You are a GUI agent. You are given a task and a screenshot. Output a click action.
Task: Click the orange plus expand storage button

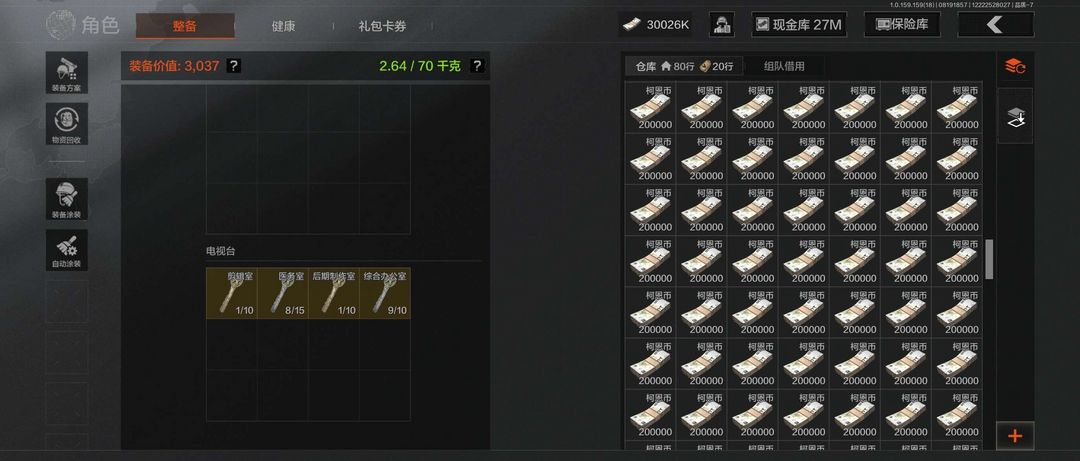coord(1015,436)
